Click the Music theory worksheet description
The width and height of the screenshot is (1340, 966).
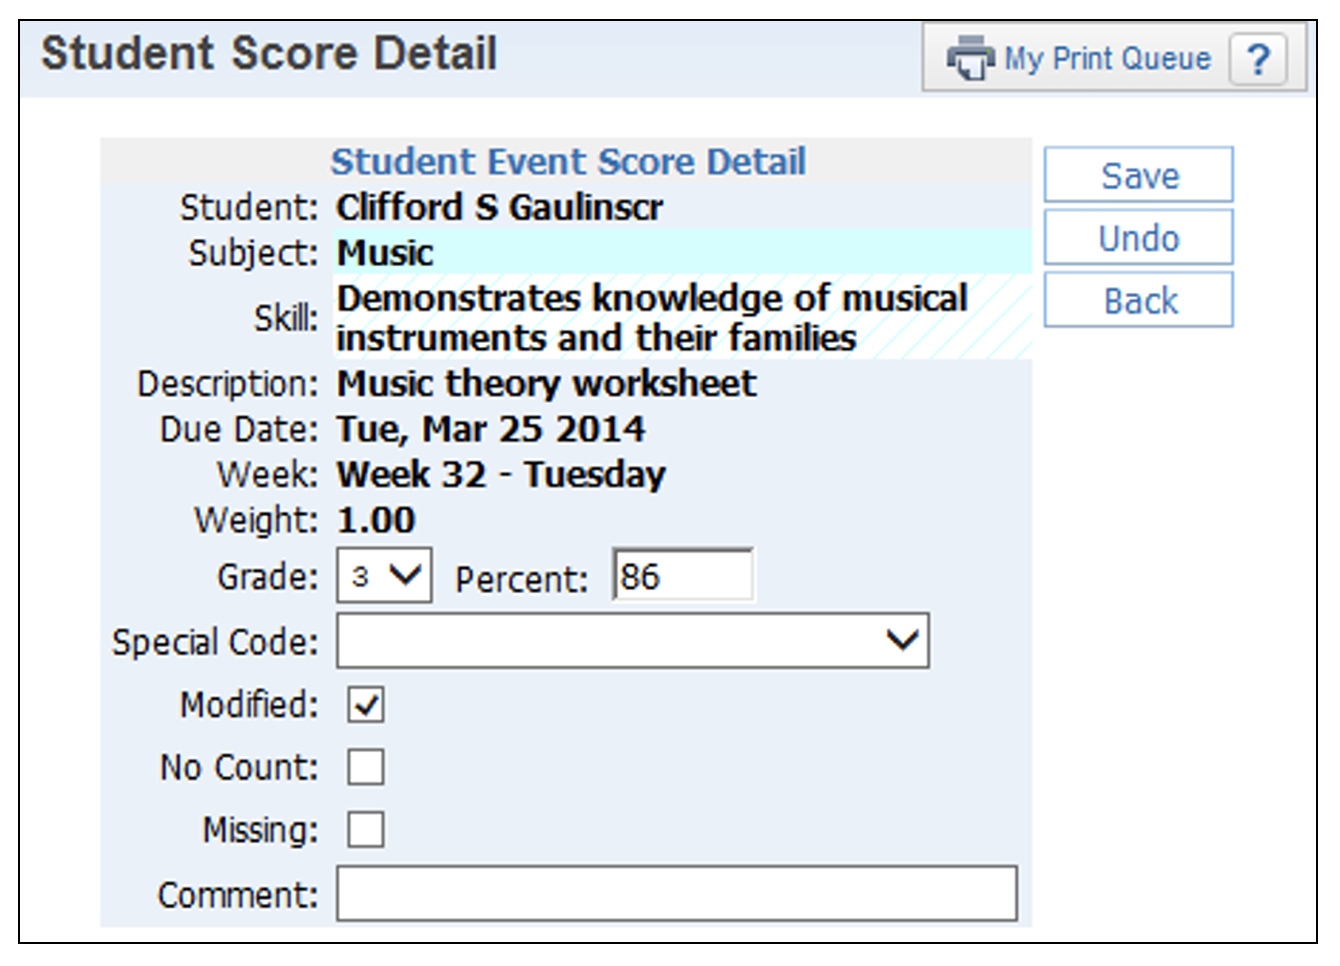[546, 384]
